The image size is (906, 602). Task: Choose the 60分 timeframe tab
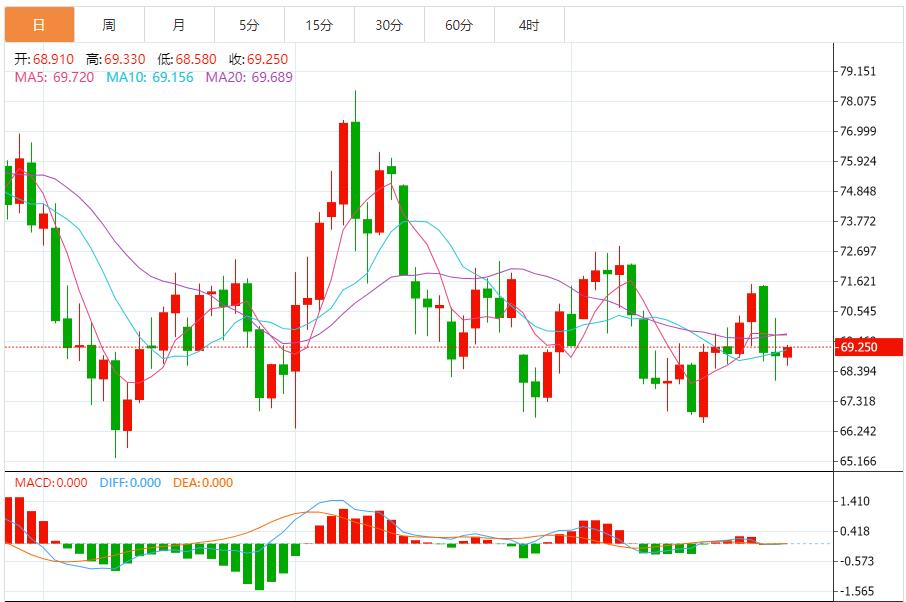459,25
